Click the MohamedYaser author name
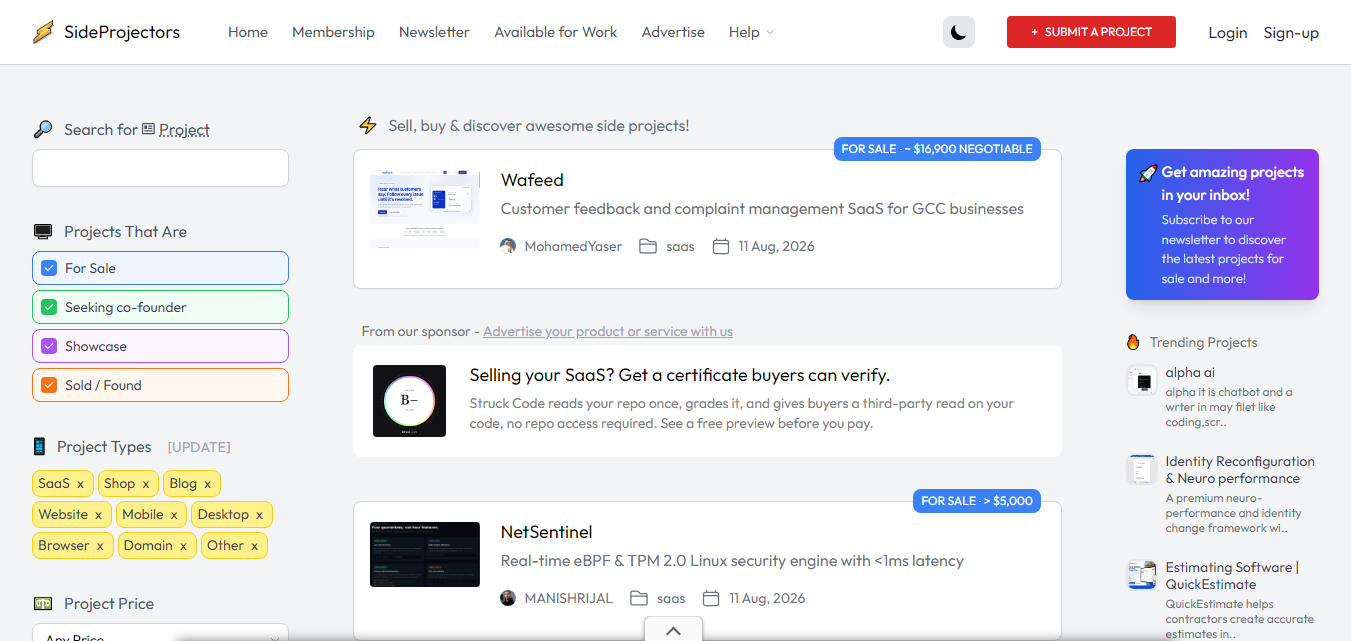Image resolution: width=1351 pixels, height=641 pixels. 573,246
